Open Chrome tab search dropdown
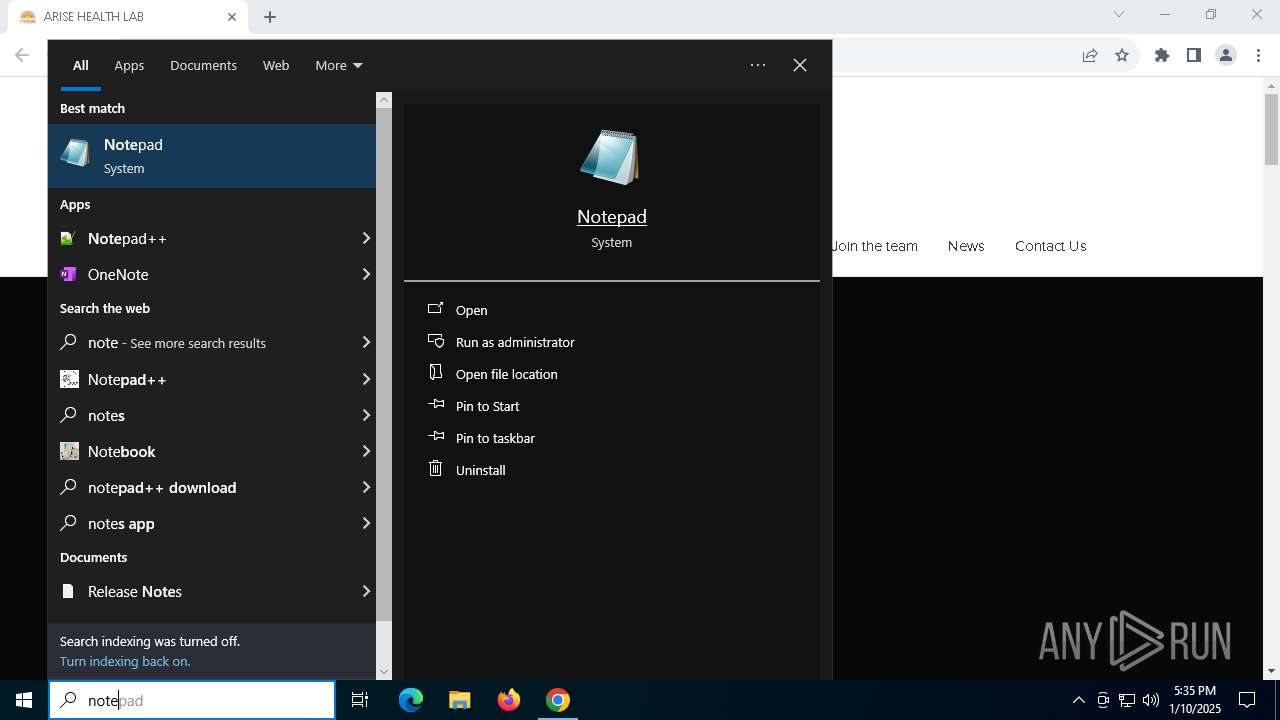The image size is (1280, 720). [x=1119, y=14]
